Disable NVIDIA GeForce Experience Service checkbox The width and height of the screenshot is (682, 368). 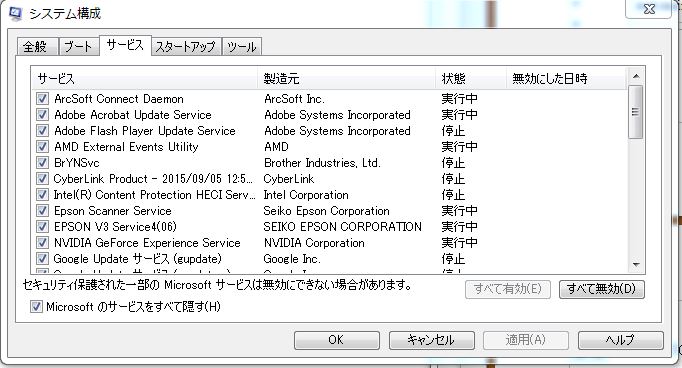[x=42, y=243]
